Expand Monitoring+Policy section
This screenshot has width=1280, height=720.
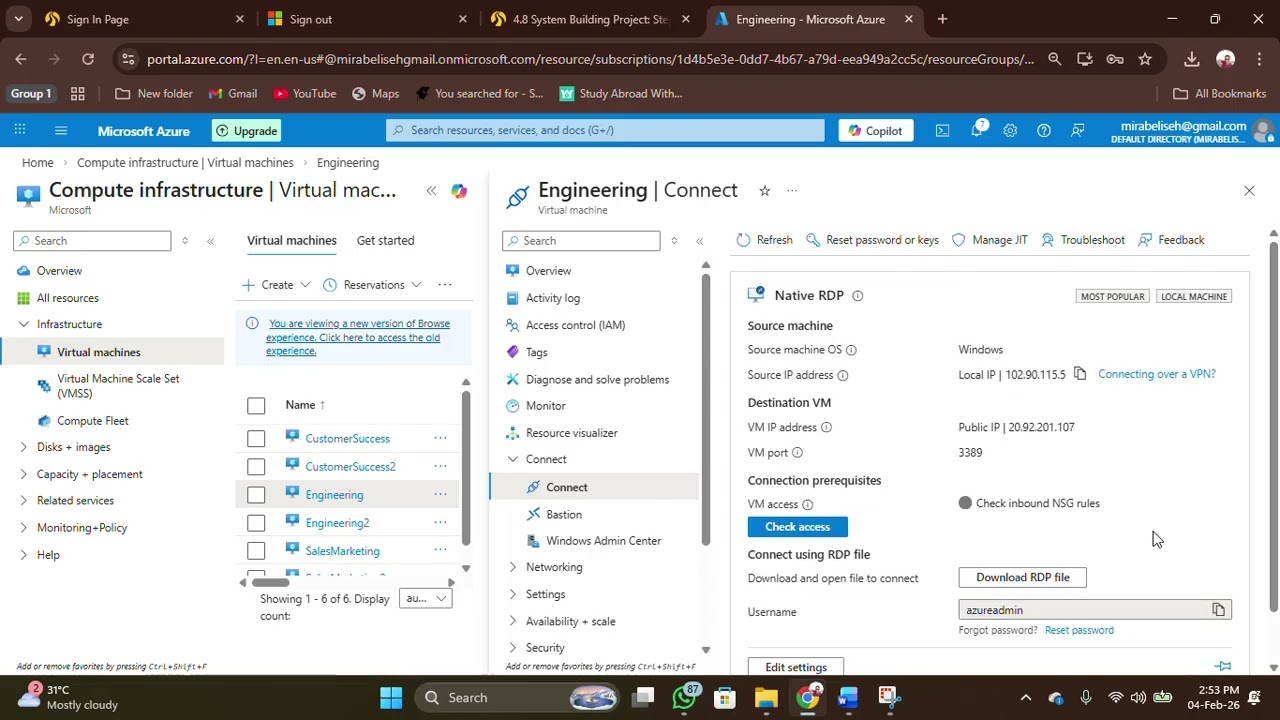coord(24,527)
